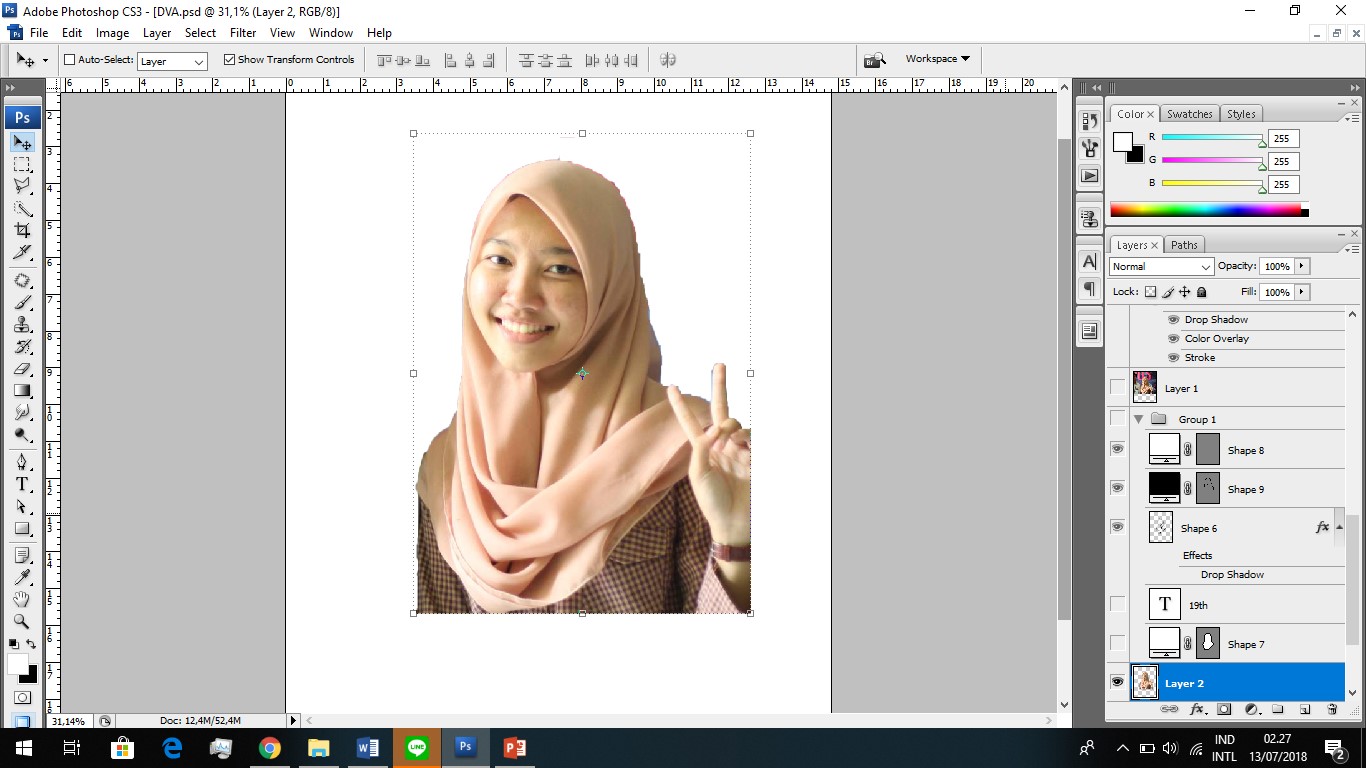The image size is (1366, 768).
Task: Open the Image menu
Action: pos(112,33)
